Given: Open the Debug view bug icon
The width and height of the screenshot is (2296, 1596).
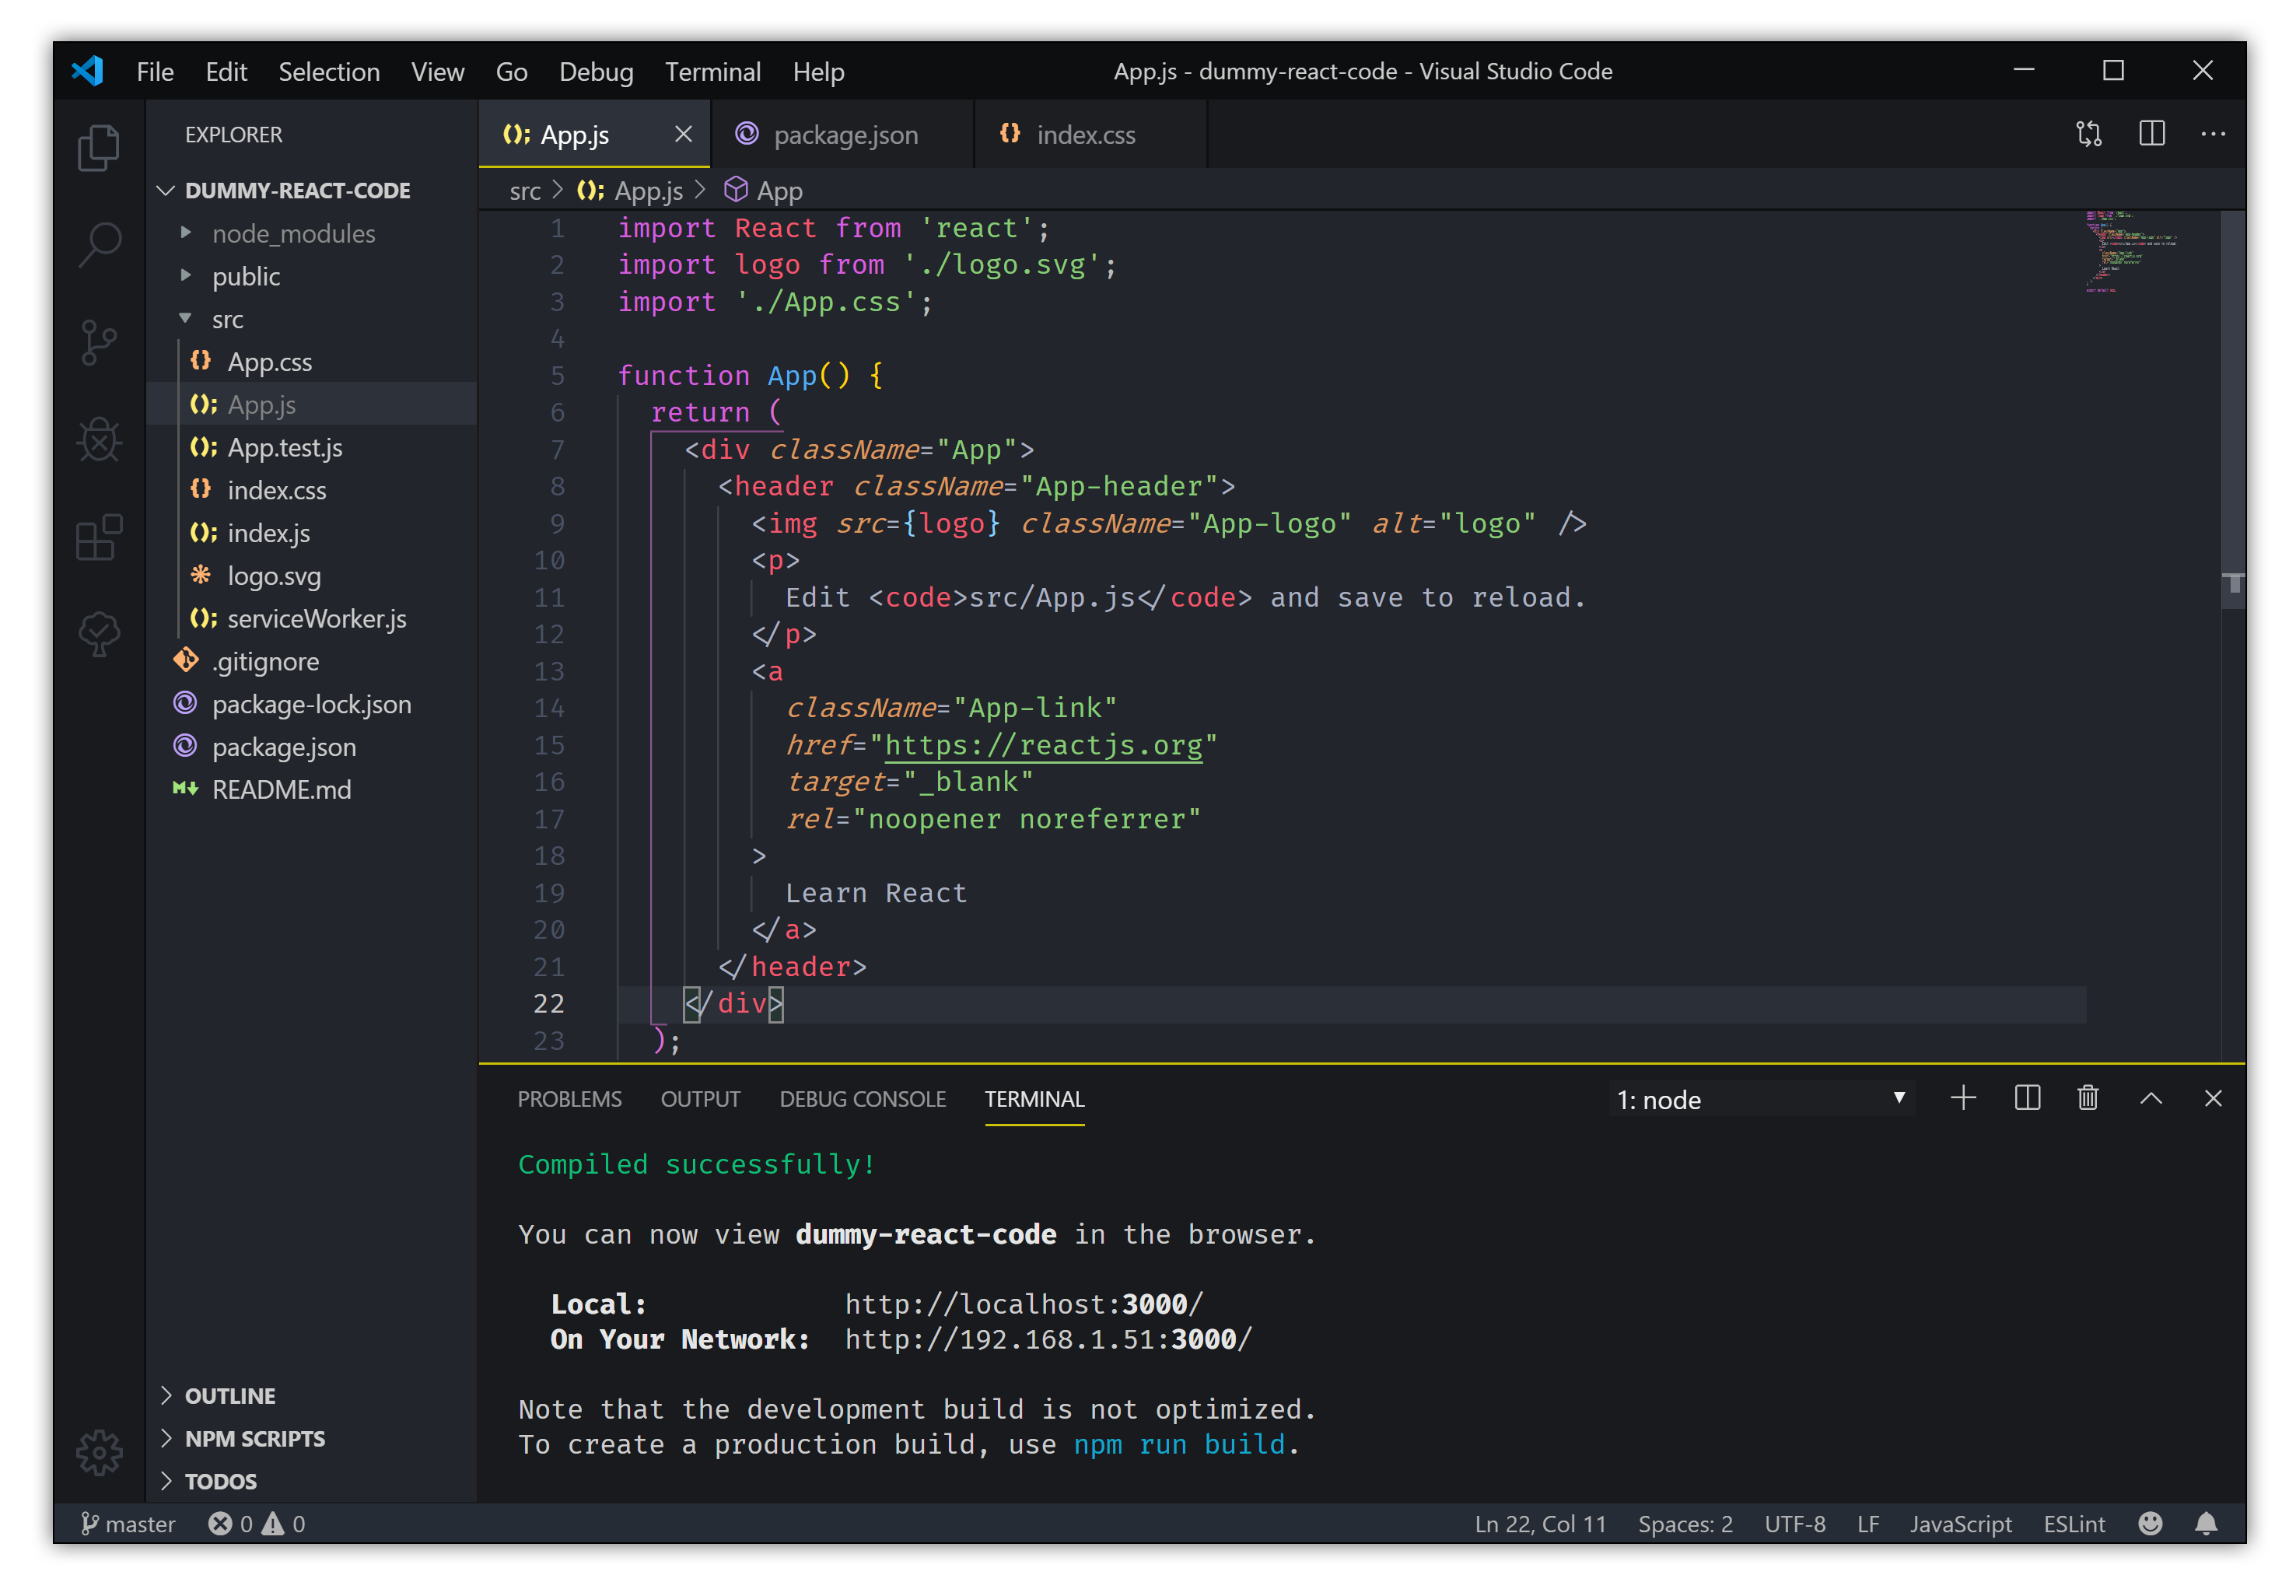Looking at the screenshot, I should (x=99, y=439).
